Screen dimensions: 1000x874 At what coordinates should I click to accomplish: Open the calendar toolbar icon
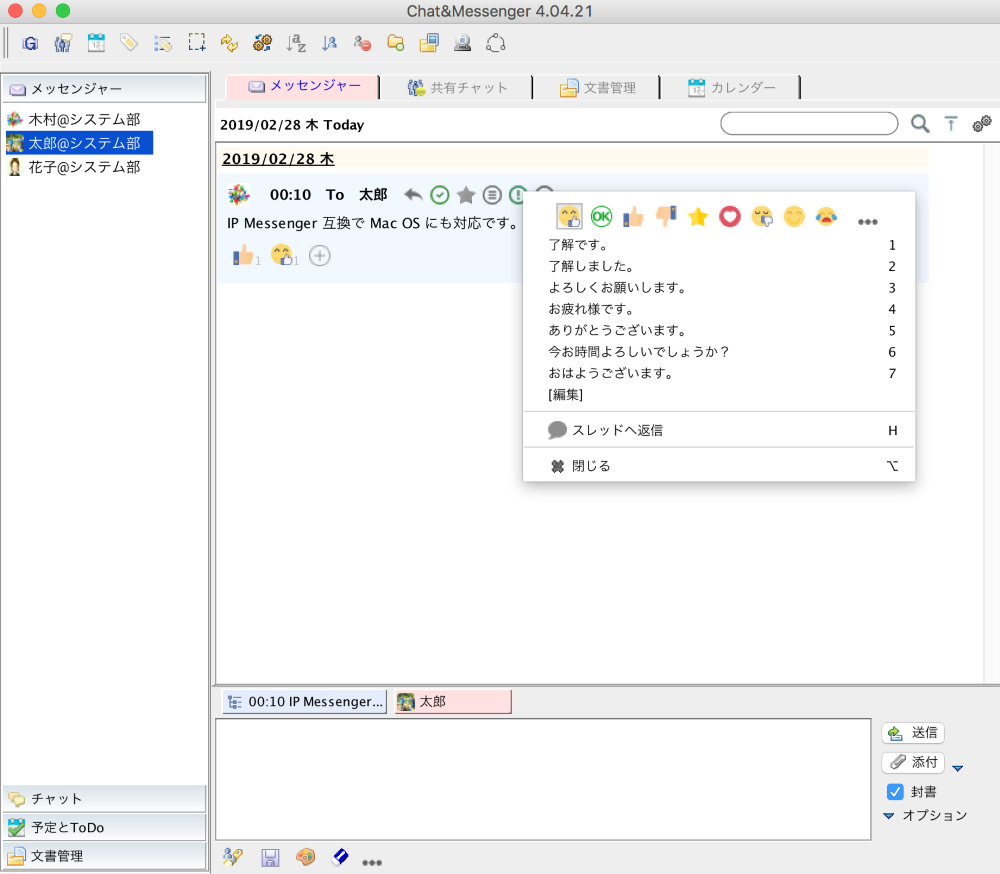click(x=96, y=43)
